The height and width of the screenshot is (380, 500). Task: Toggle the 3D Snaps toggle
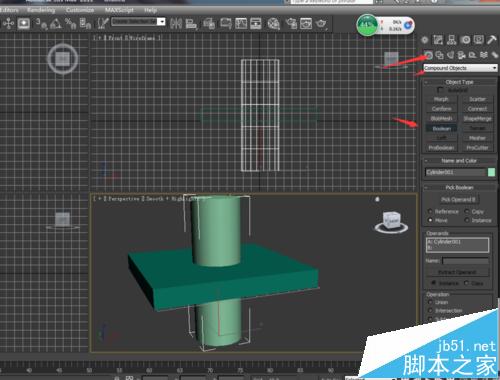(41, 23)
